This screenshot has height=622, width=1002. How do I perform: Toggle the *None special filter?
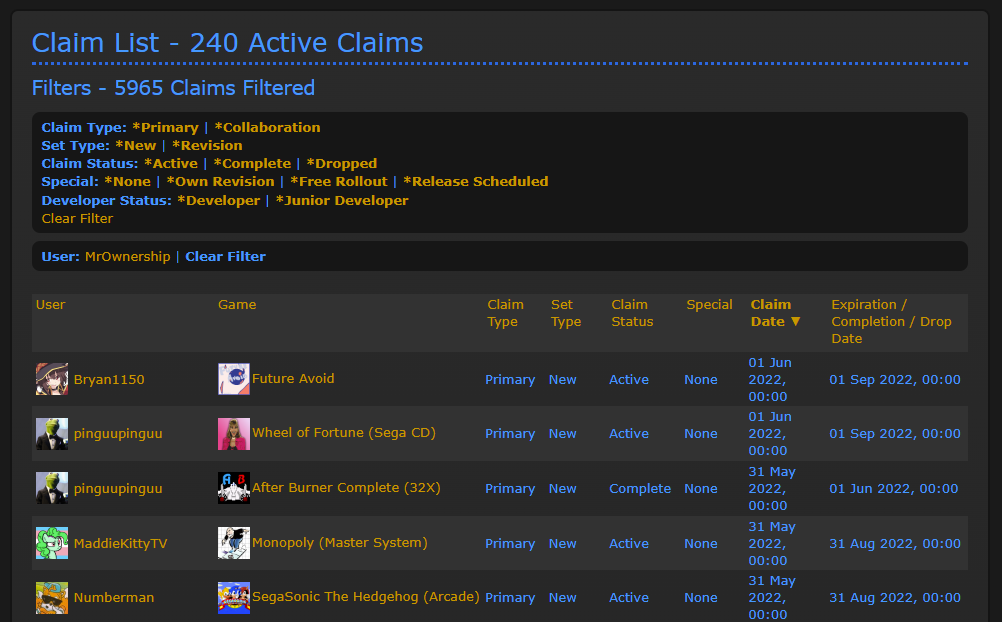coord(127,181)
